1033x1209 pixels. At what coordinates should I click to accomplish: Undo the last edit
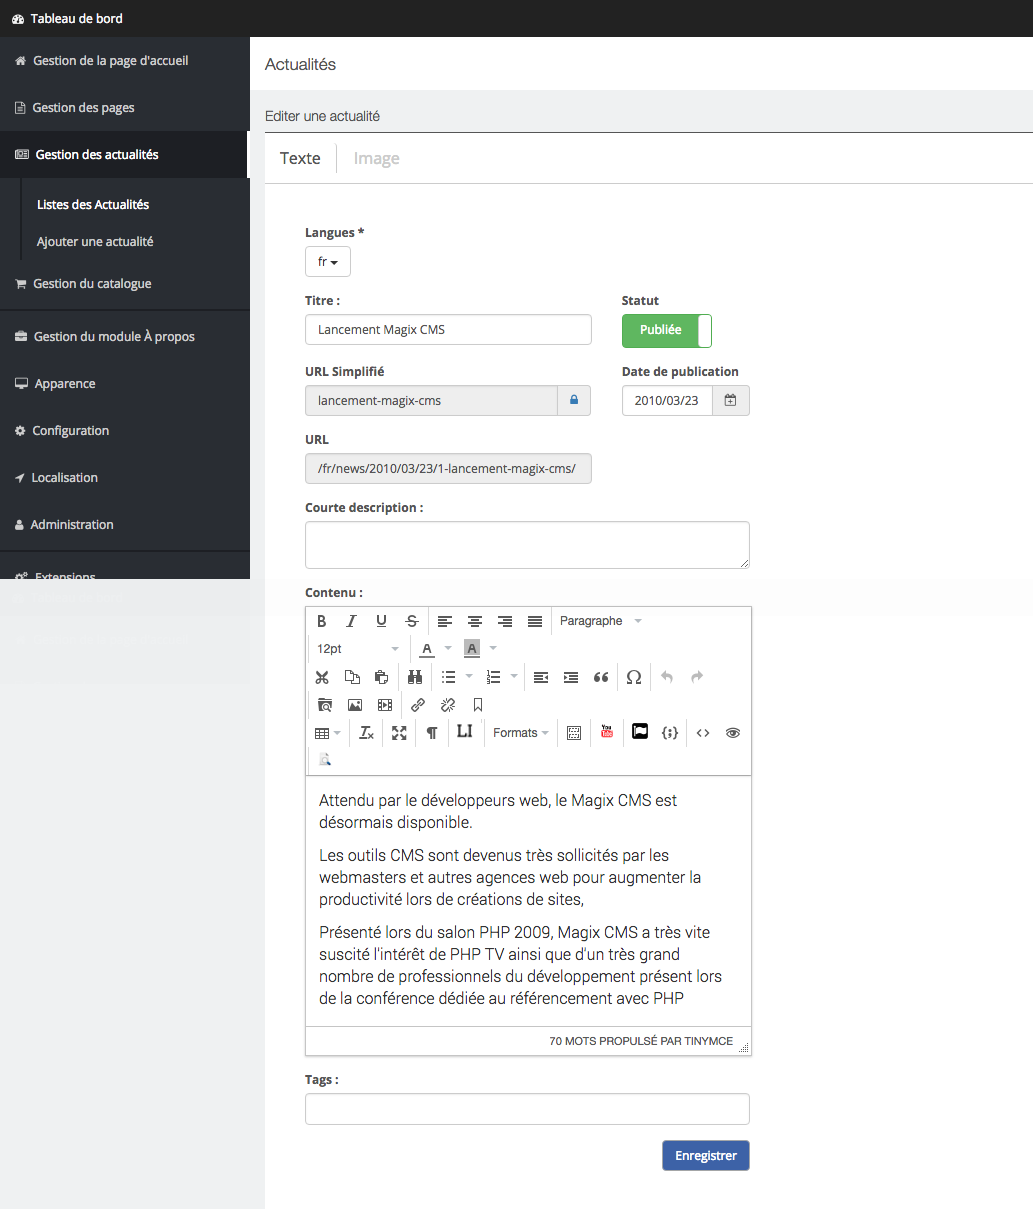click(667, 677)
